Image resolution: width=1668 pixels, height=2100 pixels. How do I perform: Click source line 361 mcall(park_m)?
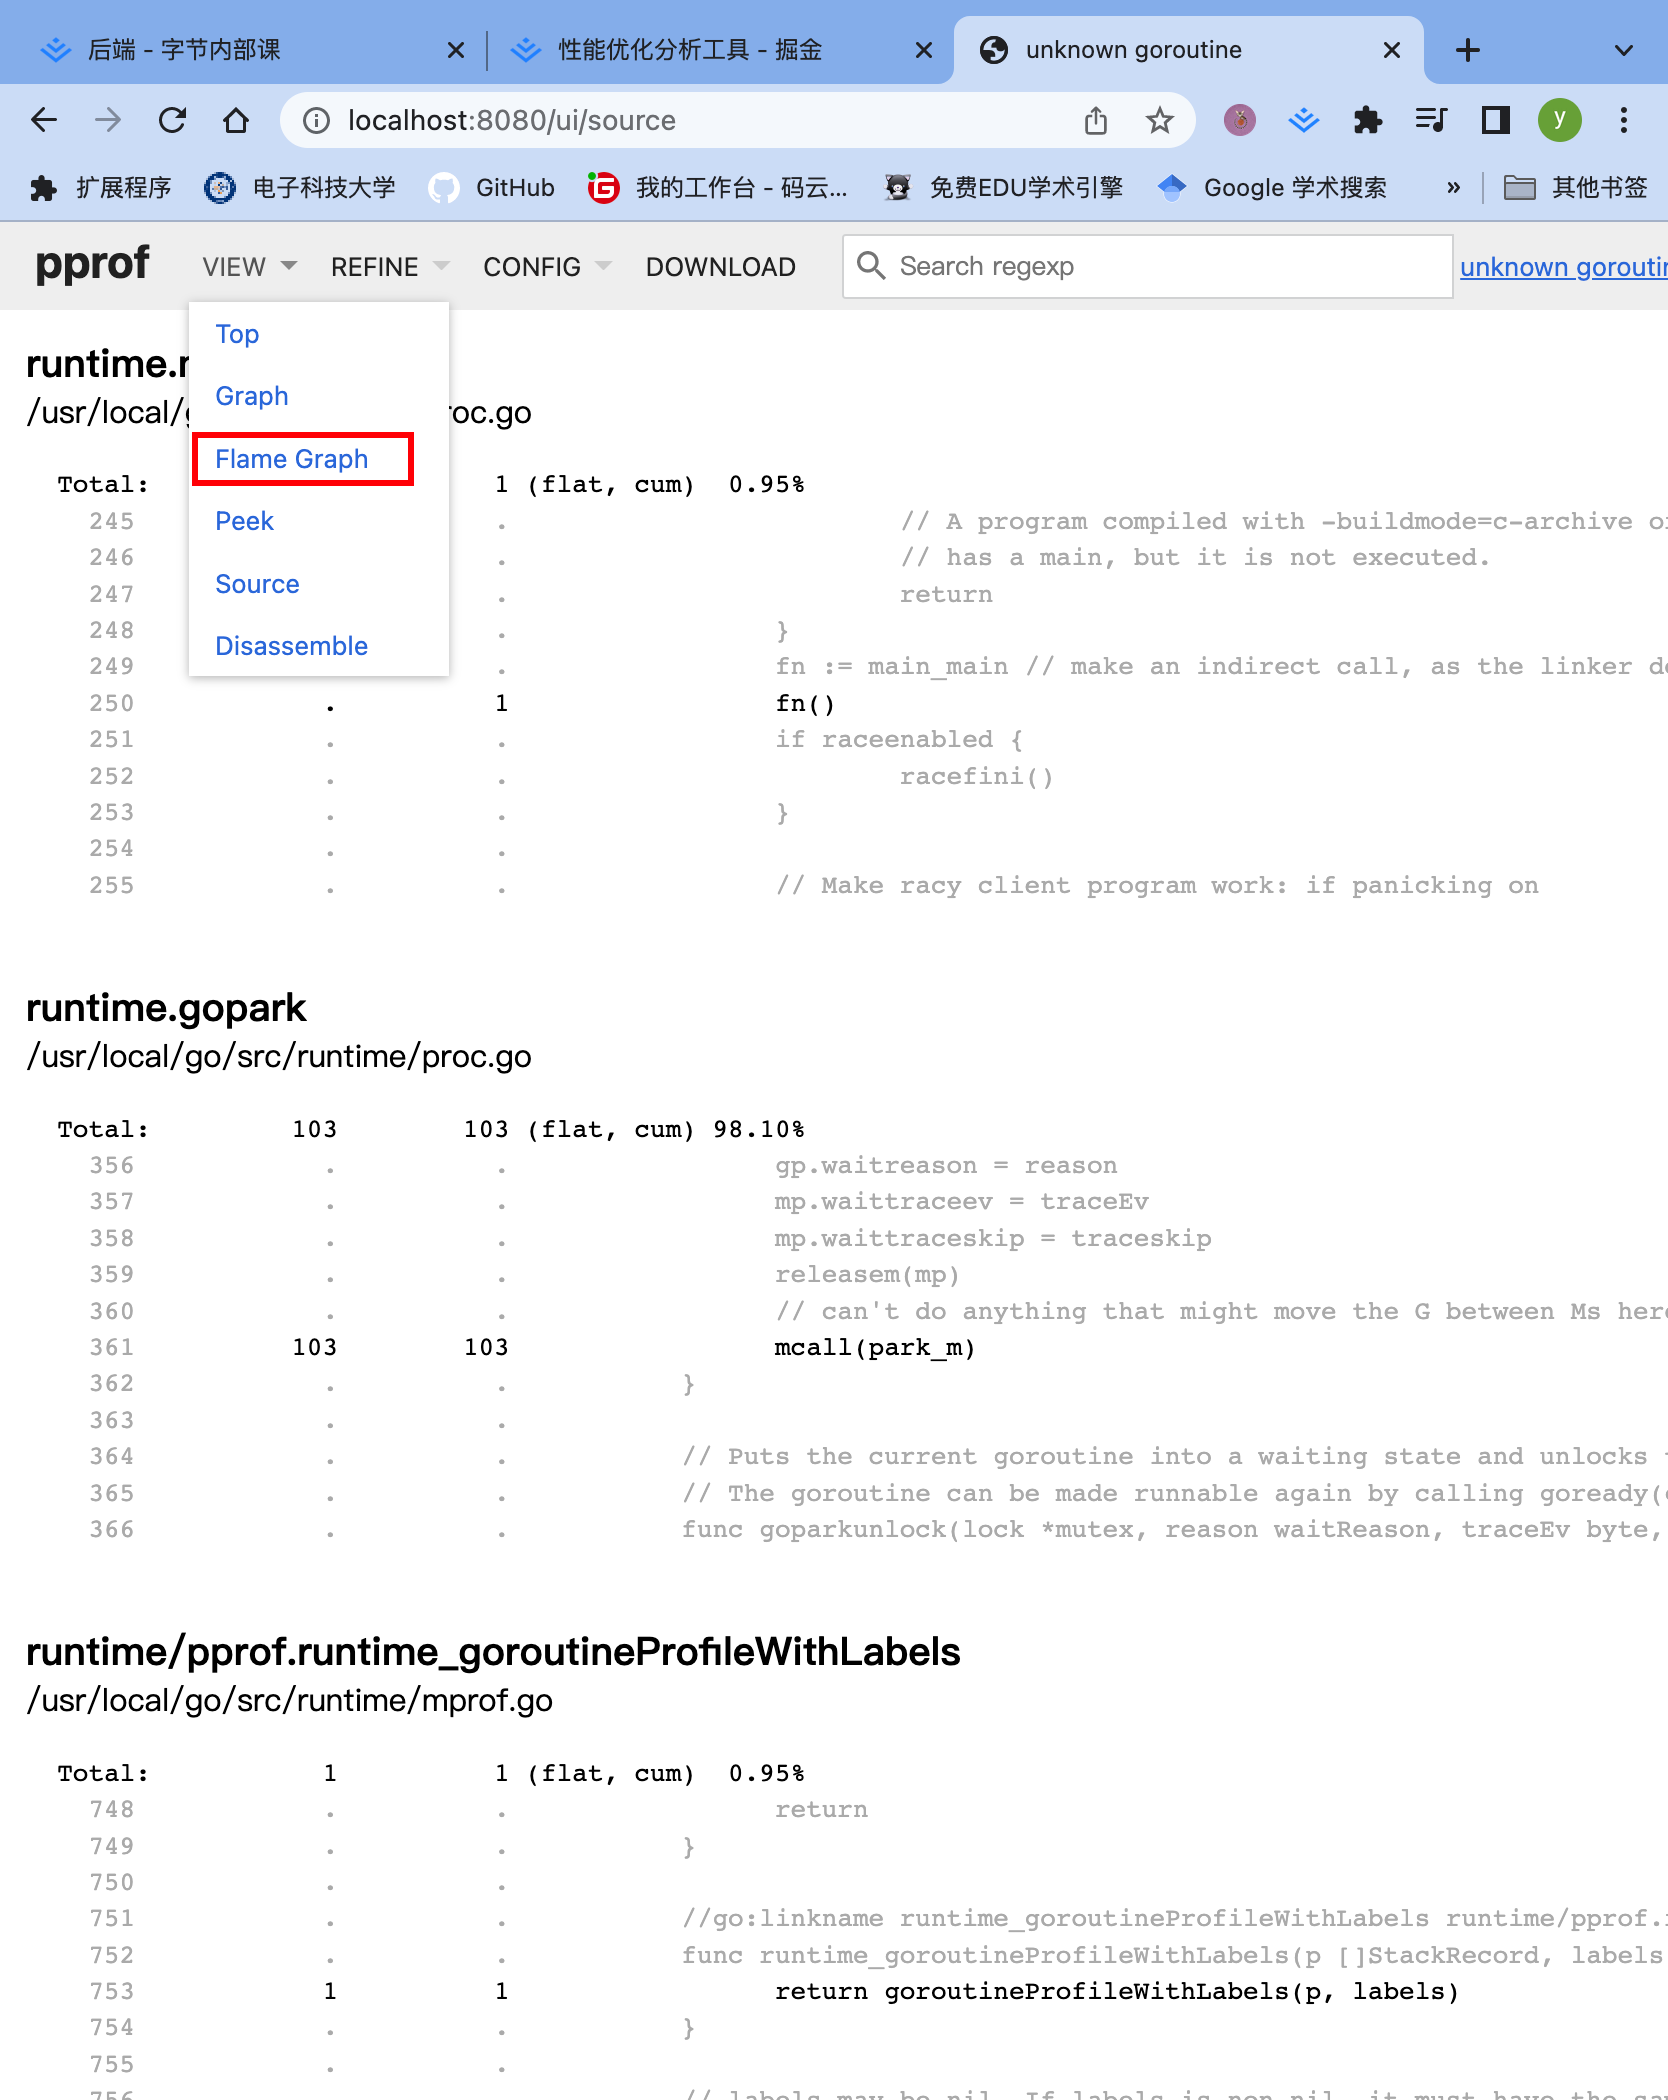875,1348
